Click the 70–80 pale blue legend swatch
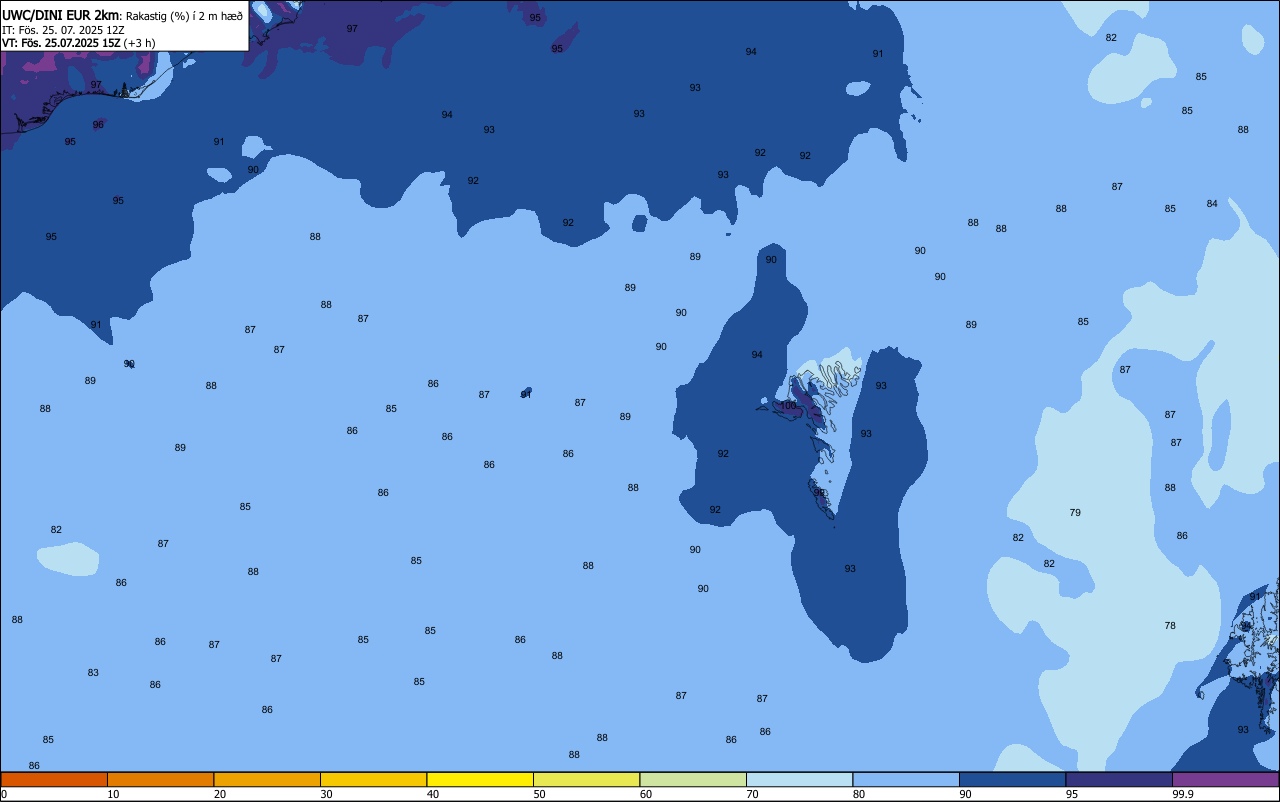Screen dimensions: 1280x802 [799, 779]
